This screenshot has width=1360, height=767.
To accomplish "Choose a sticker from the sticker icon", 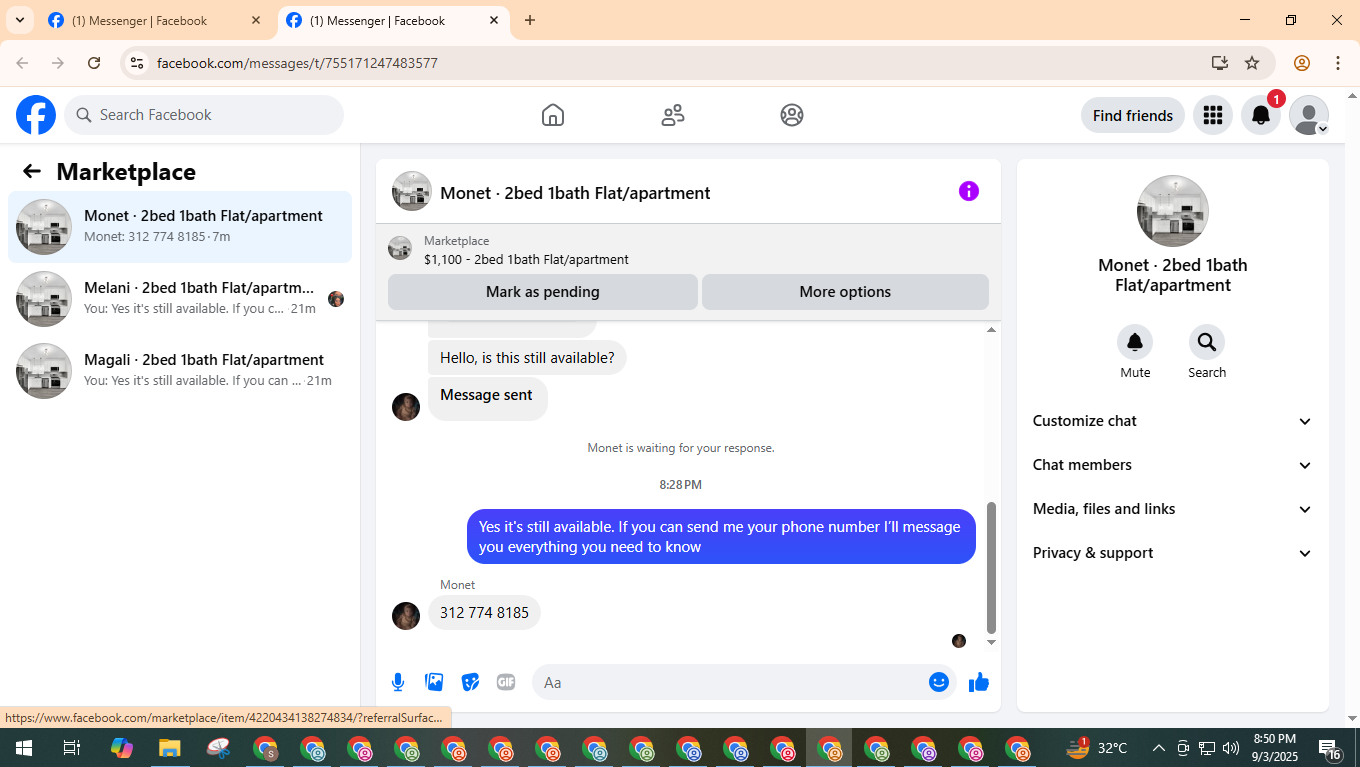I will (470, 682).
